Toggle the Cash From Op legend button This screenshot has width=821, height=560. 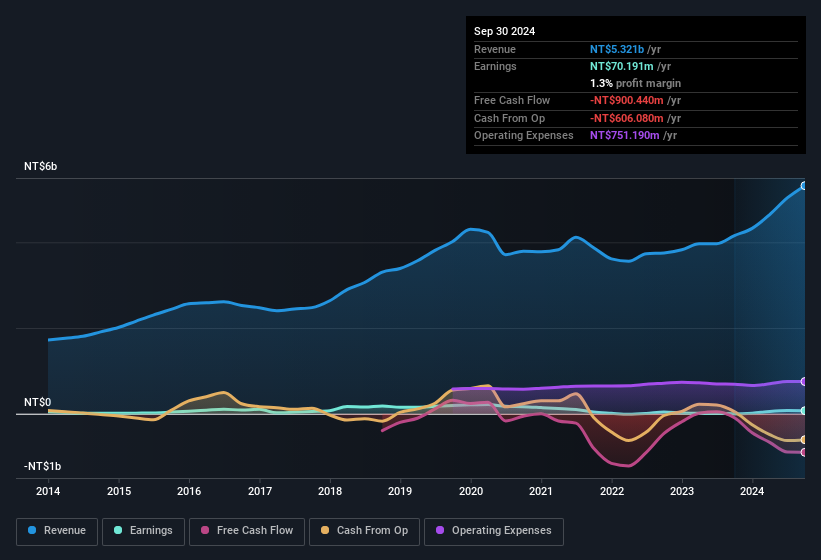[364, 531]
